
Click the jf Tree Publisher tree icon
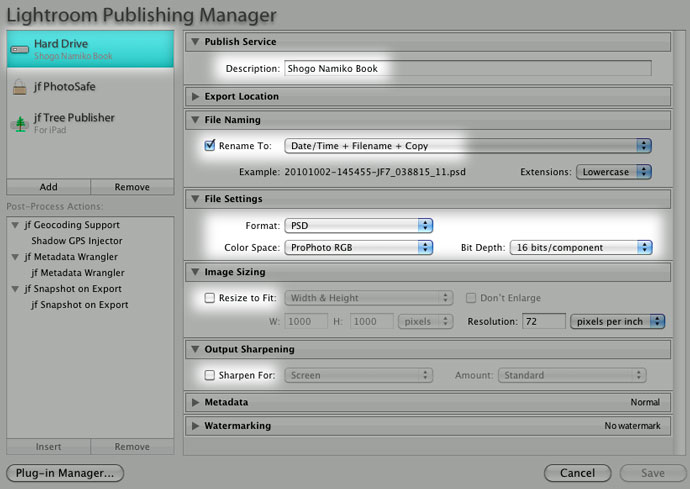click(x=20, y=124)
